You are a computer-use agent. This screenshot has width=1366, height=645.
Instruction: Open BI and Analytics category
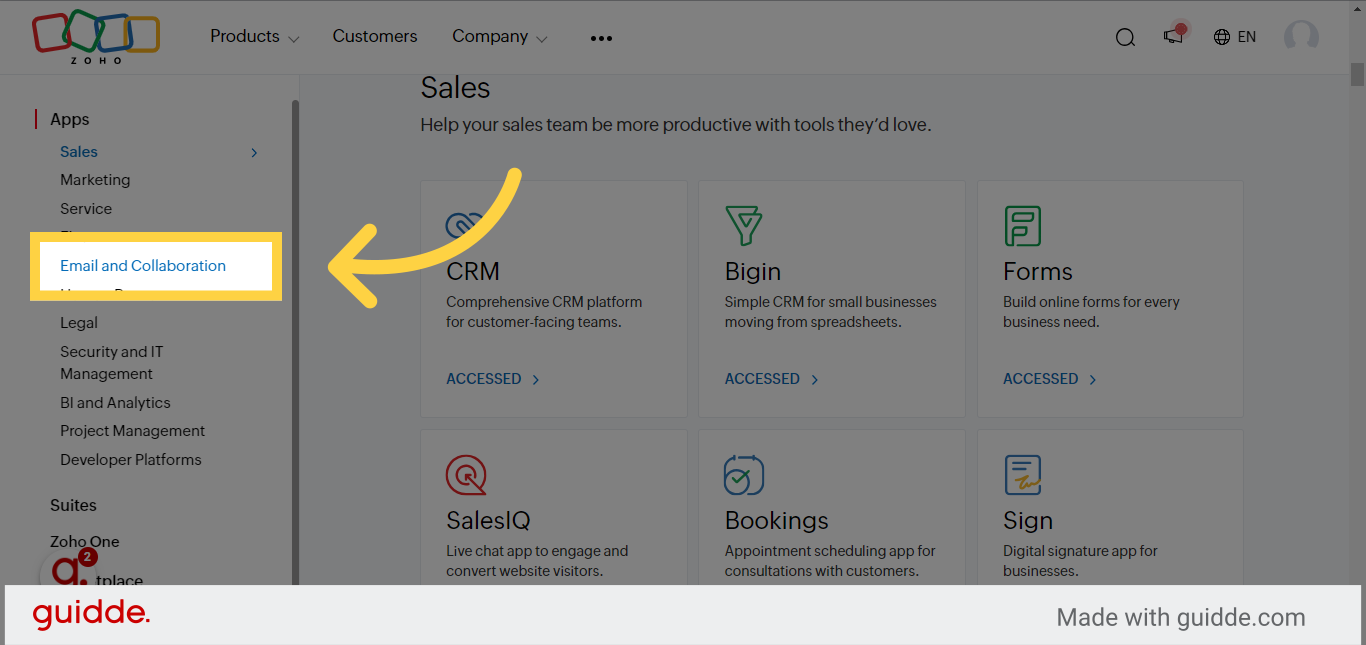[115, 403]
